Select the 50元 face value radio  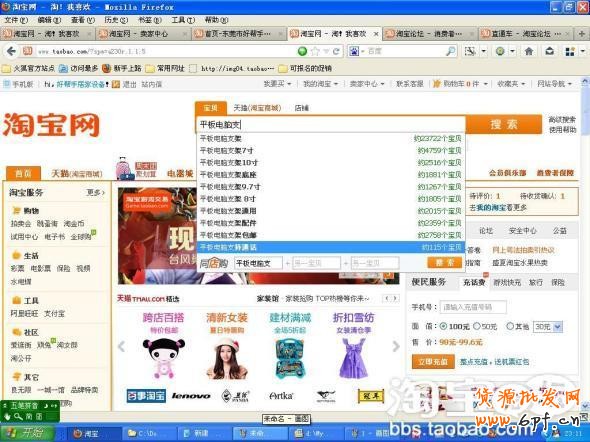click(x=476, y=326)
